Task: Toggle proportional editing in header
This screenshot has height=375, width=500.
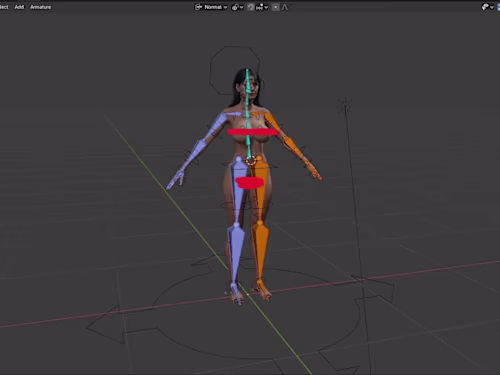Action: pos(275,7)
